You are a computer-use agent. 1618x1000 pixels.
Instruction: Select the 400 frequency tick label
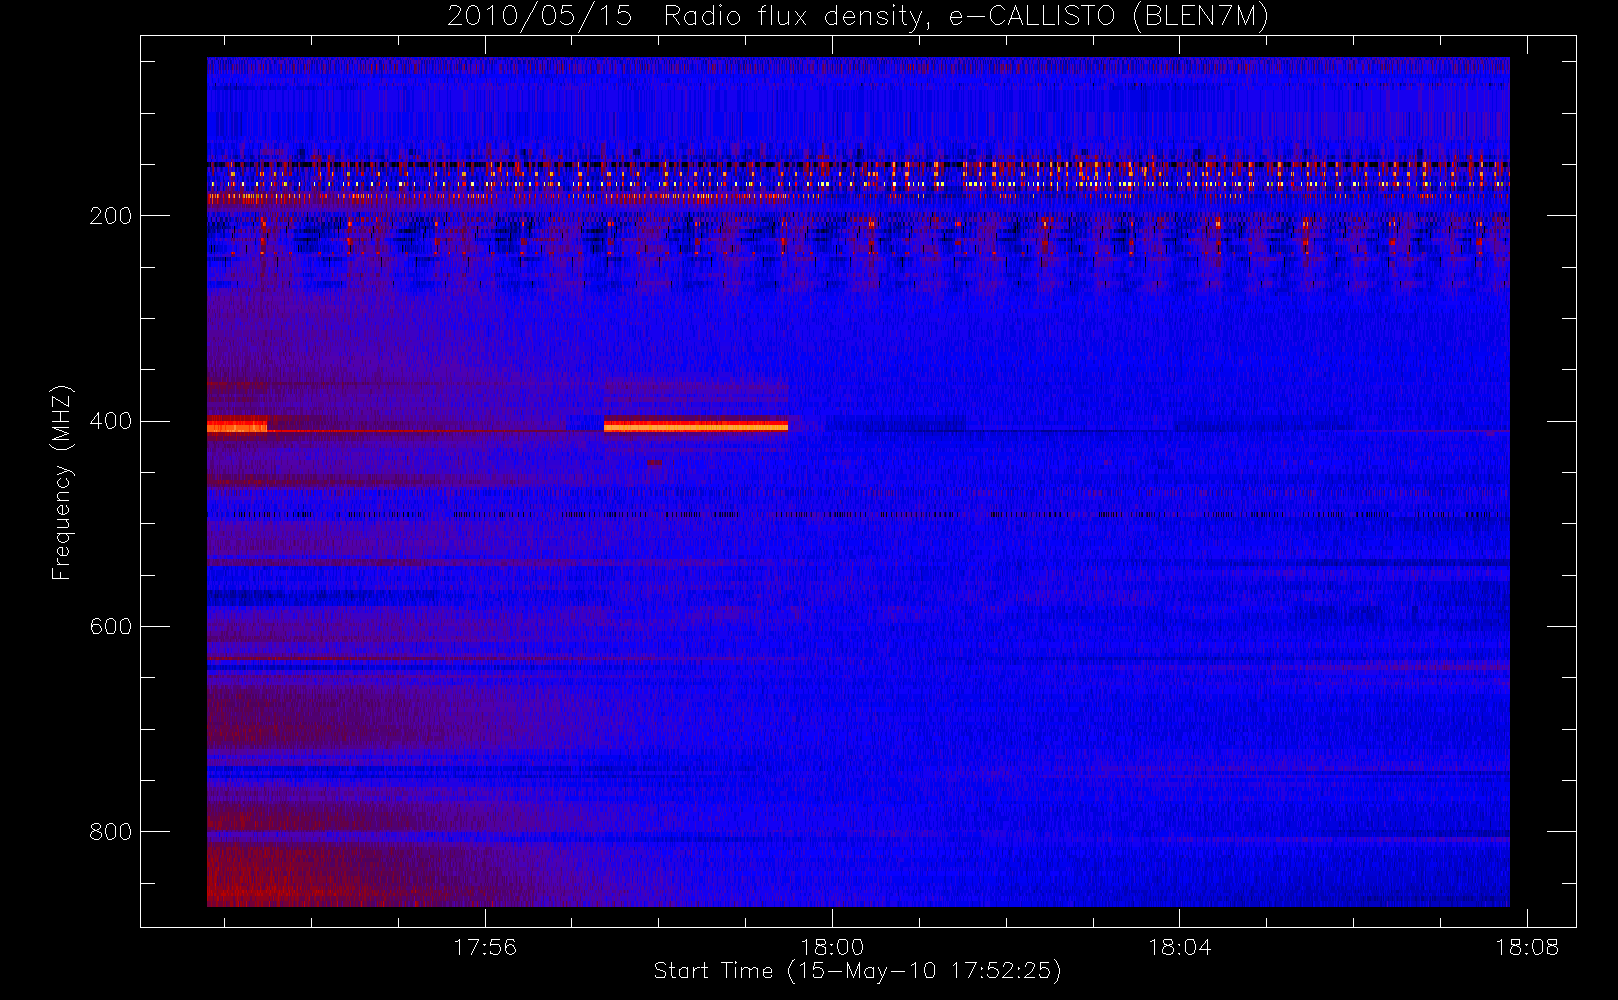point(110,421)
